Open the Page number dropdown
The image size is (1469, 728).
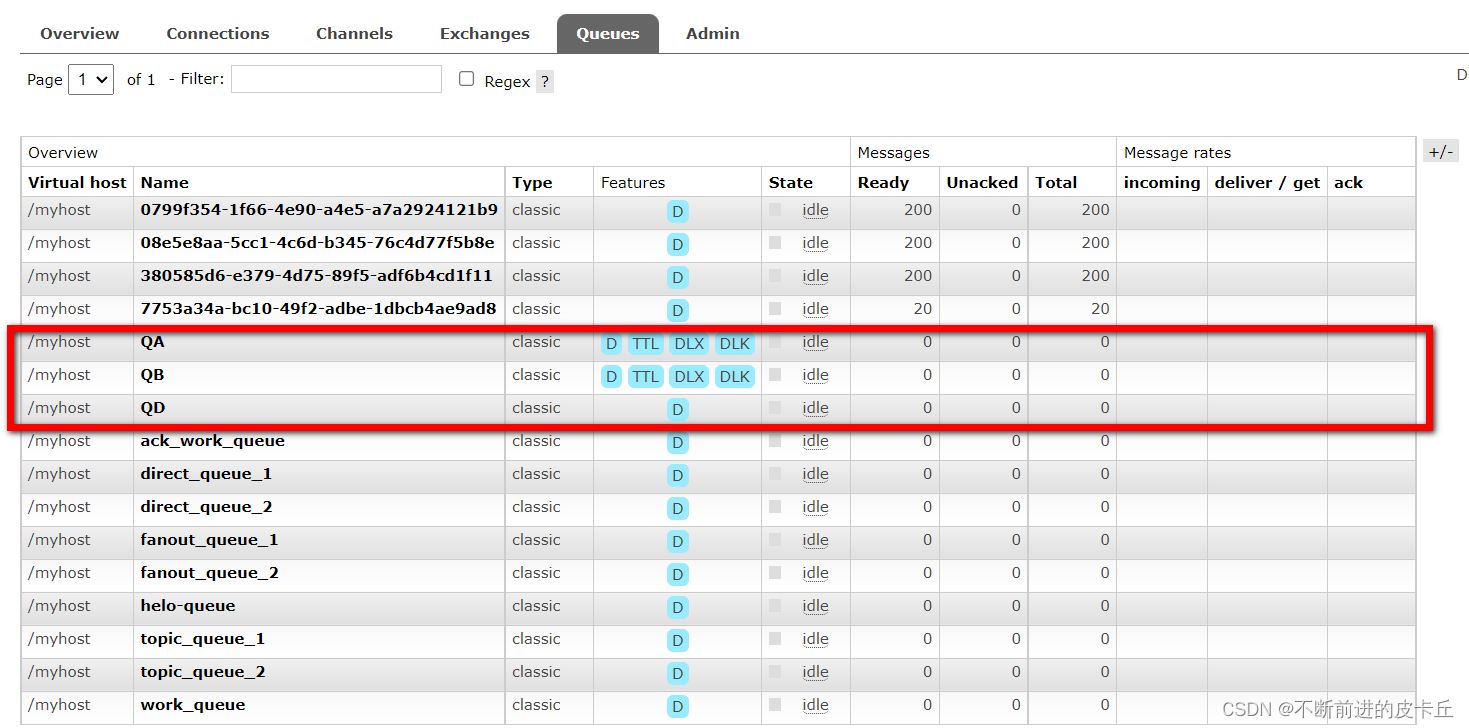(x=91, y=80)
